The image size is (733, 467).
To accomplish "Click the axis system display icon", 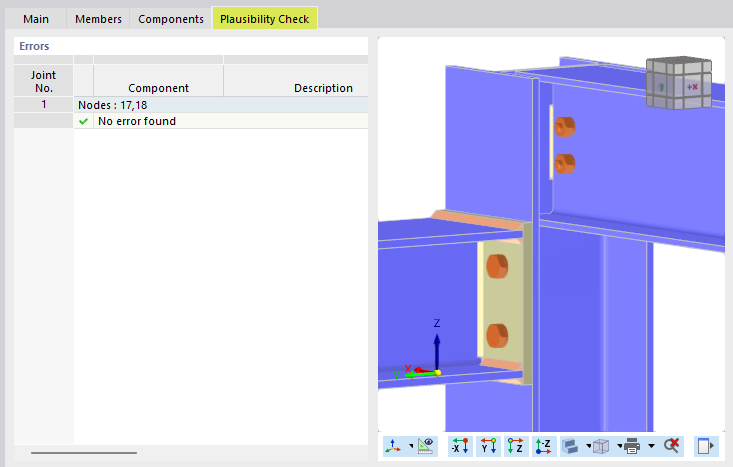I will click(393, 446).
